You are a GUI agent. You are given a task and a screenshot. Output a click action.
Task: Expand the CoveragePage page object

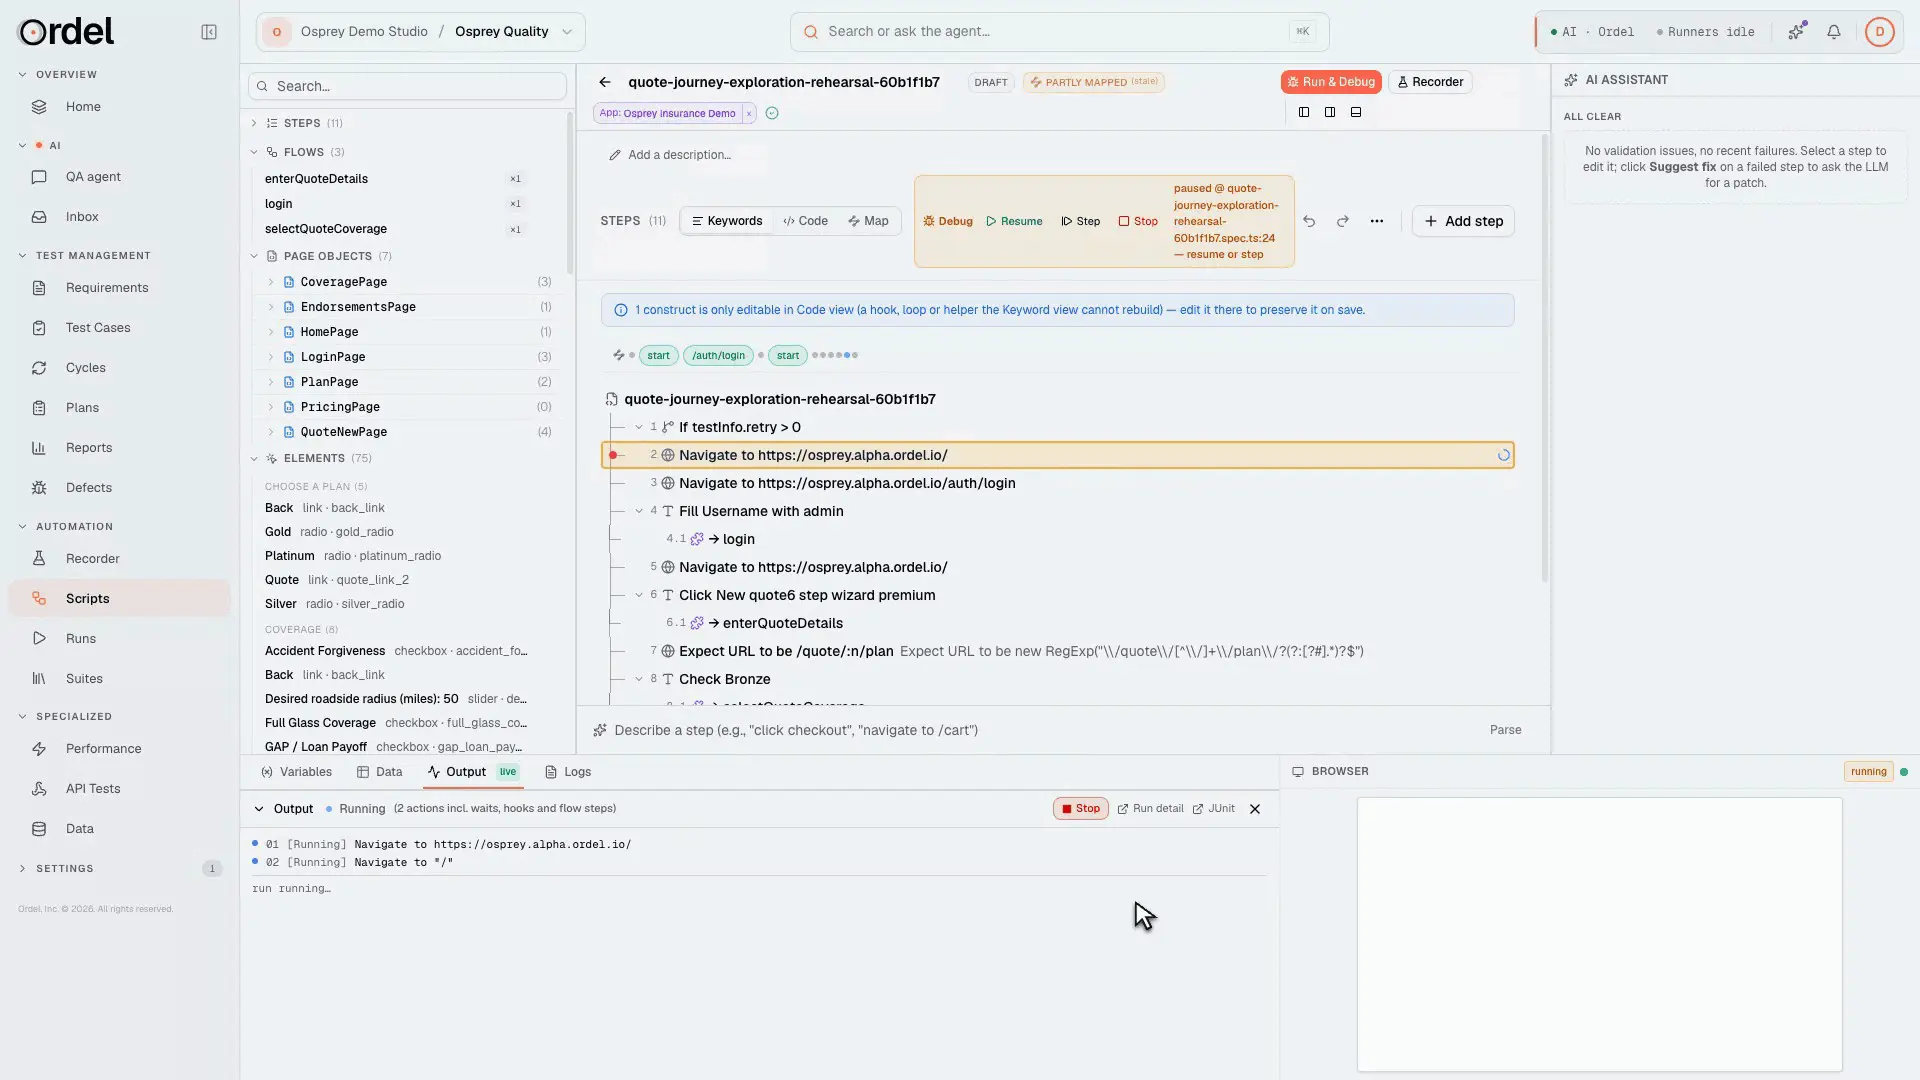(x=270, y=282)
